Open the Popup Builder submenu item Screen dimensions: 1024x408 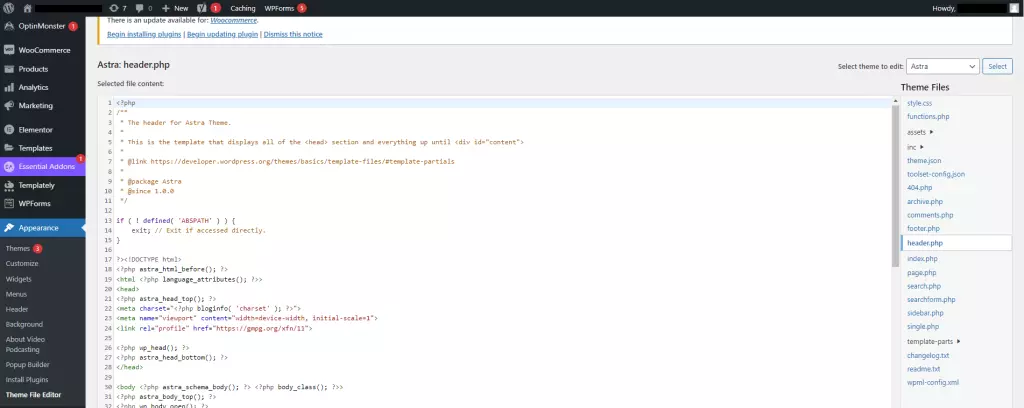27,365
